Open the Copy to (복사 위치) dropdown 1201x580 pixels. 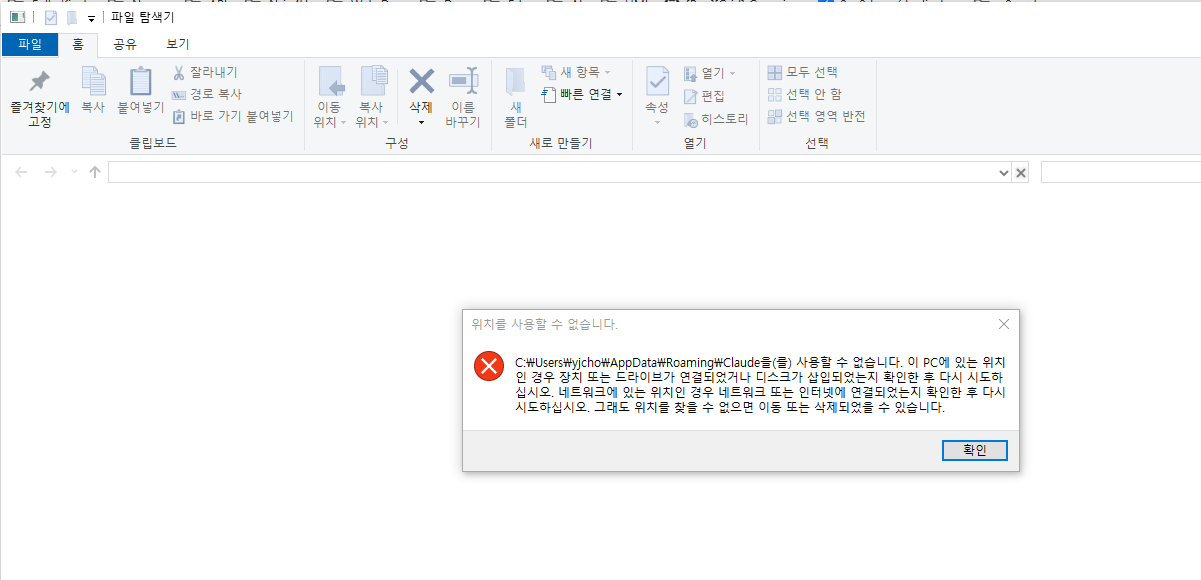click(x=372, y=114)
